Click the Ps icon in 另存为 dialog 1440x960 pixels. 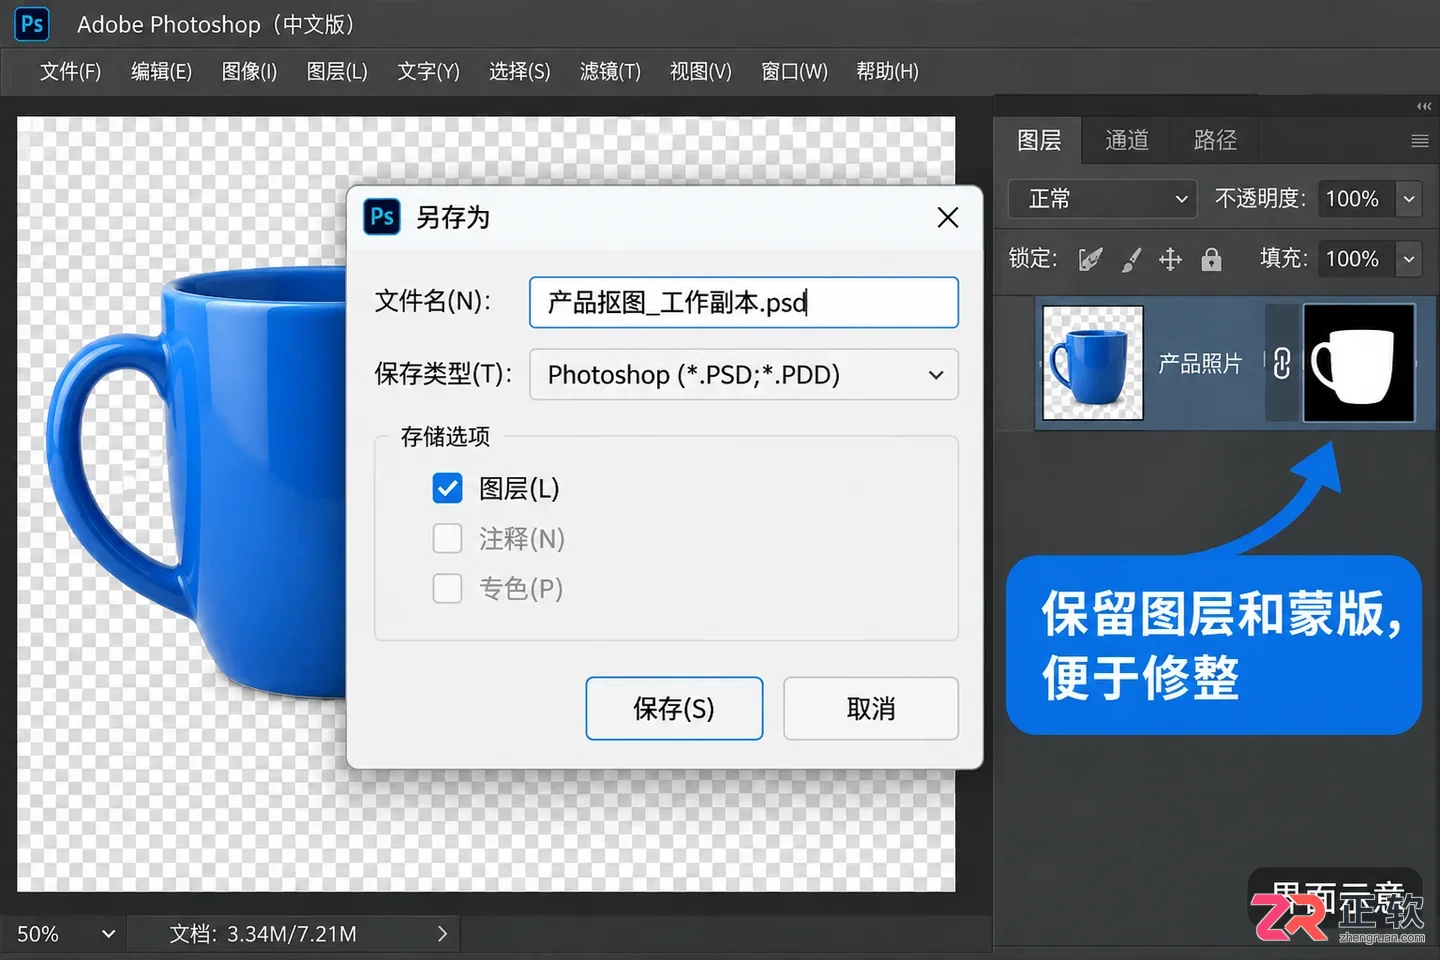coord(382,217)
